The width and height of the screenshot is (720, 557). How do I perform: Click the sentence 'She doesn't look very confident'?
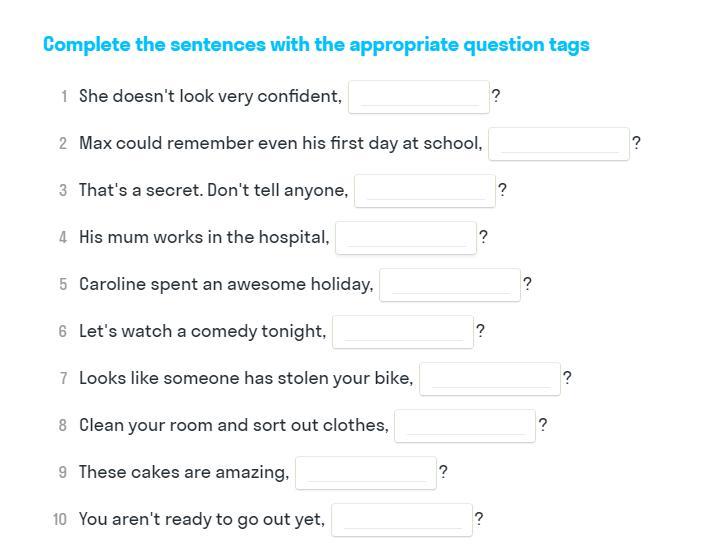[210, 97]
